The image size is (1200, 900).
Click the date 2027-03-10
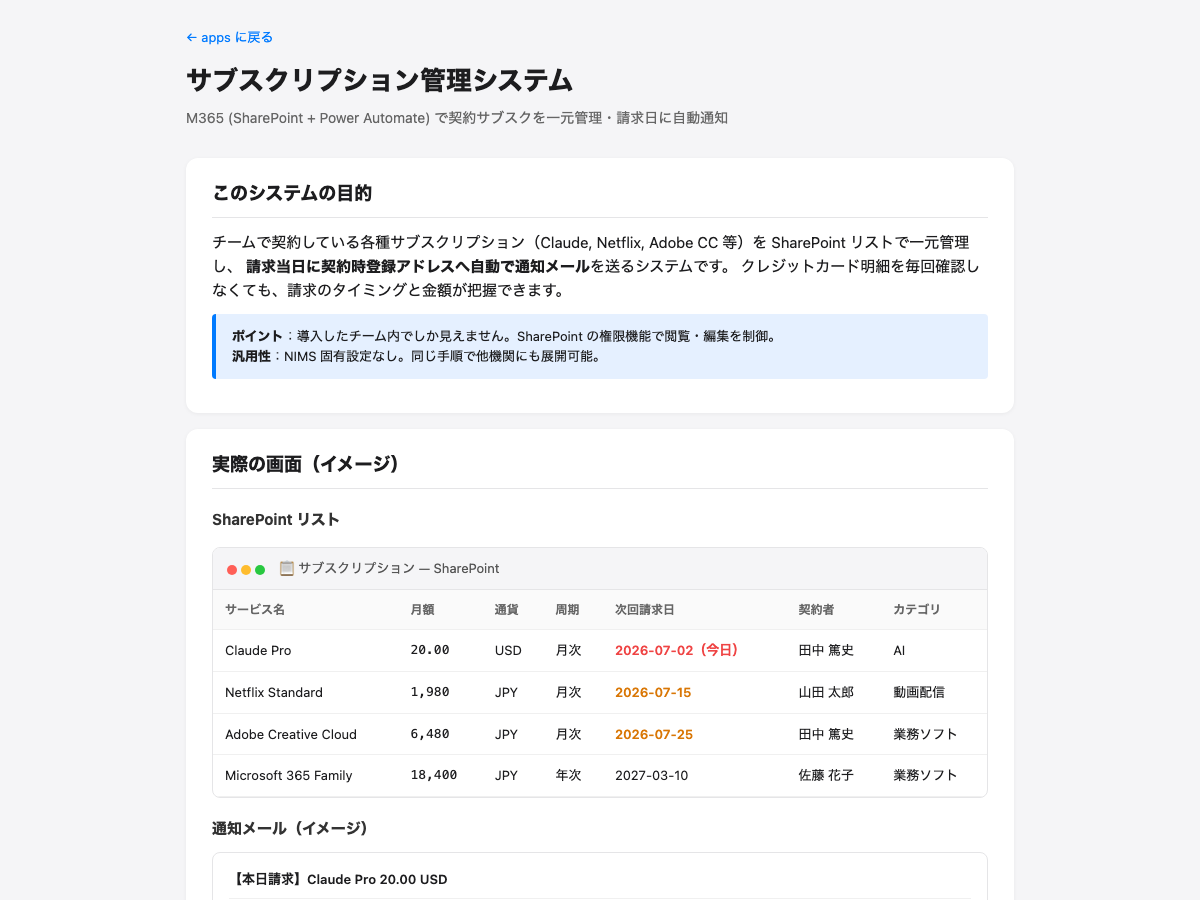pos(651,775)
